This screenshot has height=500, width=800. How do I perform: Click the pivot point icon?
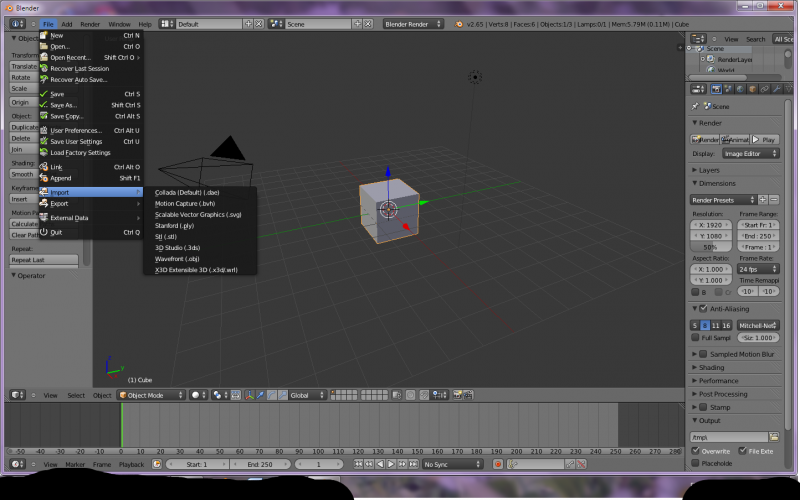tap(220, 395)
